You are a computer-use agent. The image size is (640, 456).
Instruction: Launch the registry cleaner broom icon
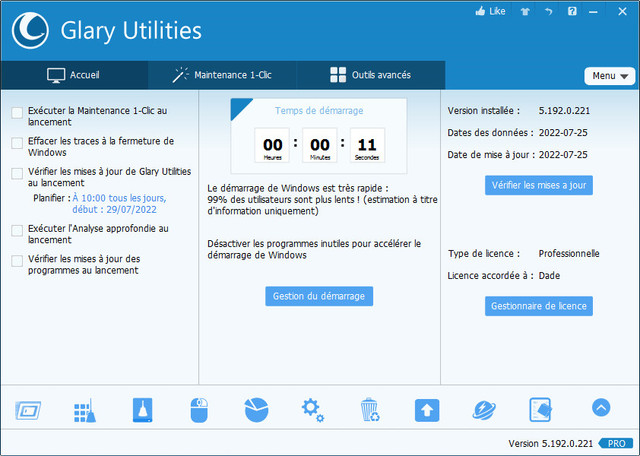(85, 411)
